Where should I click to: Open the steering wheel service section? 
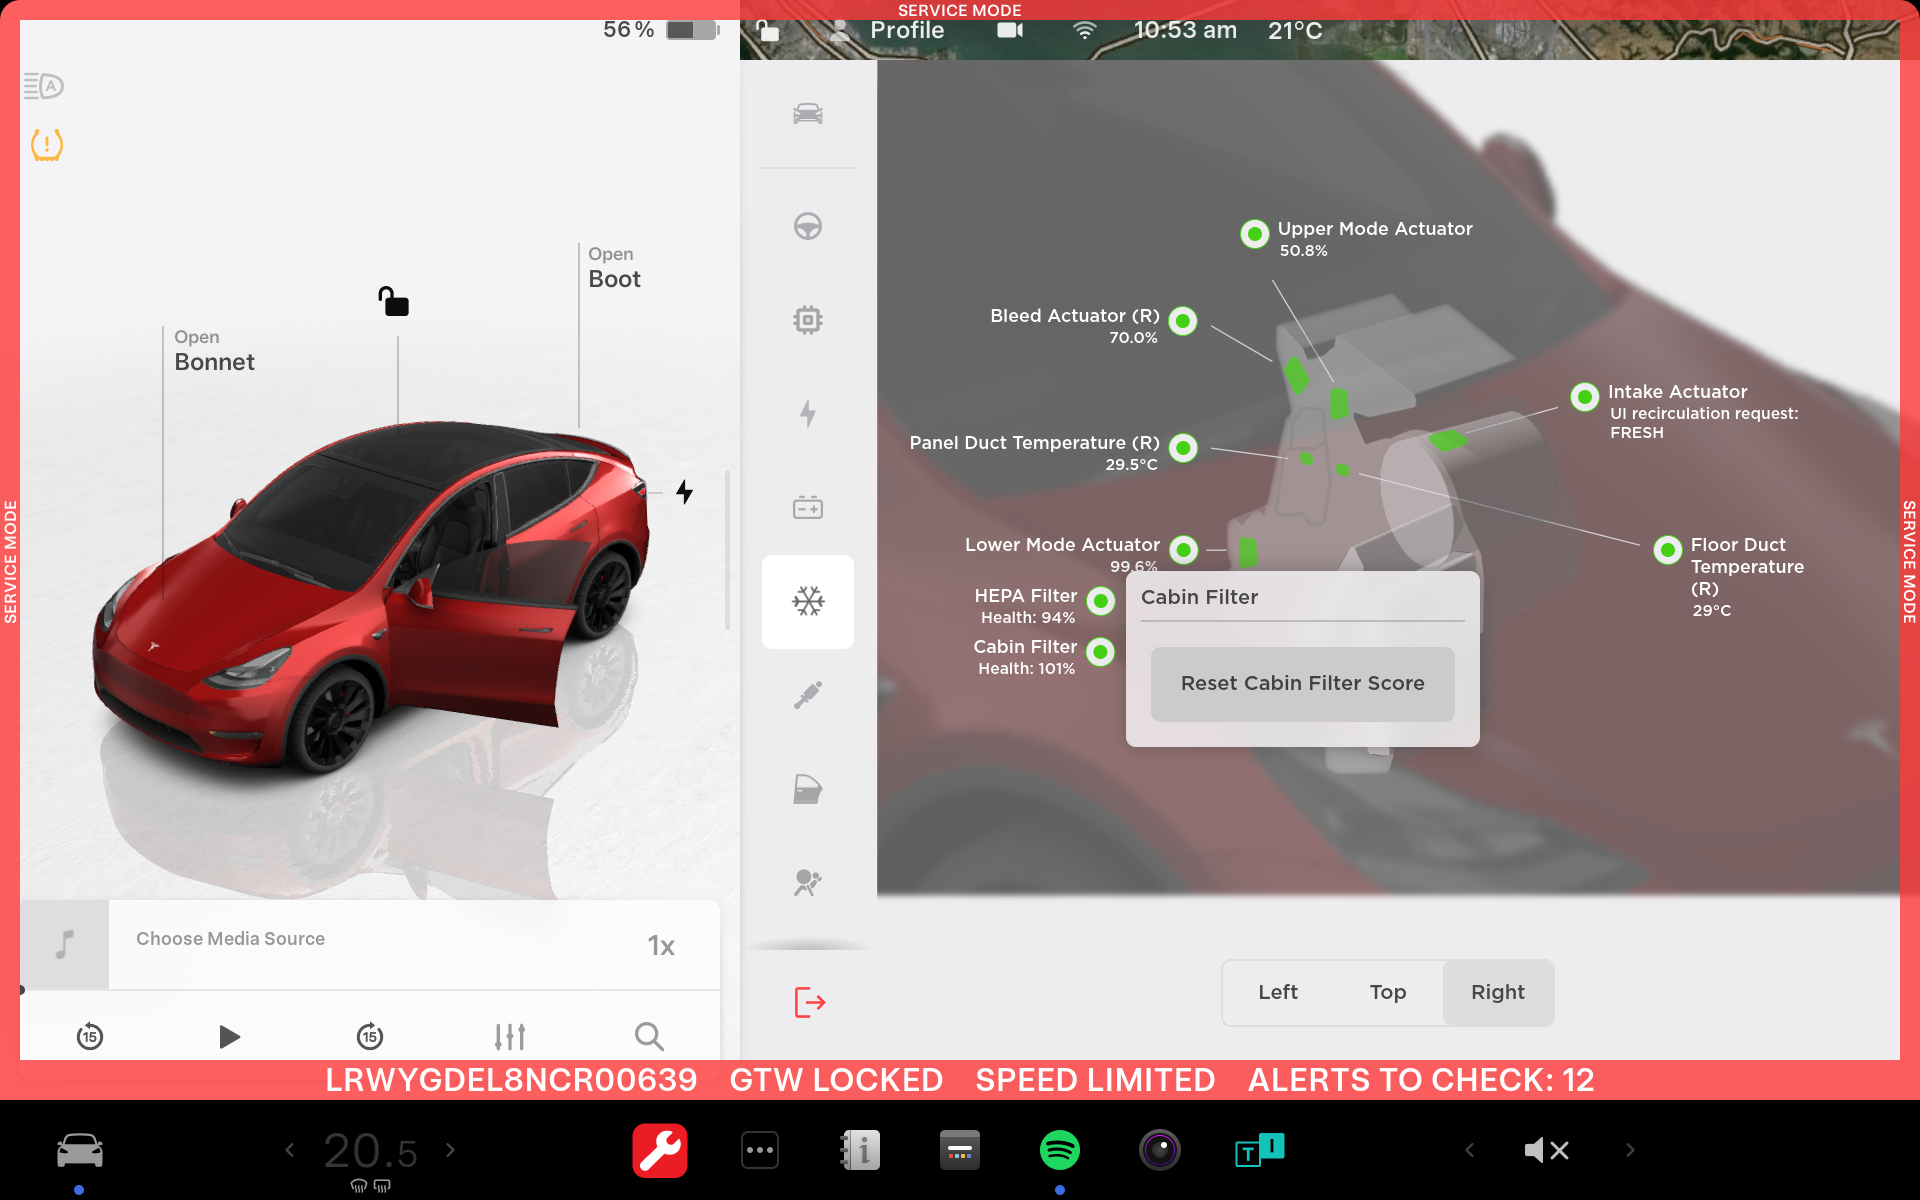[808, 227]
